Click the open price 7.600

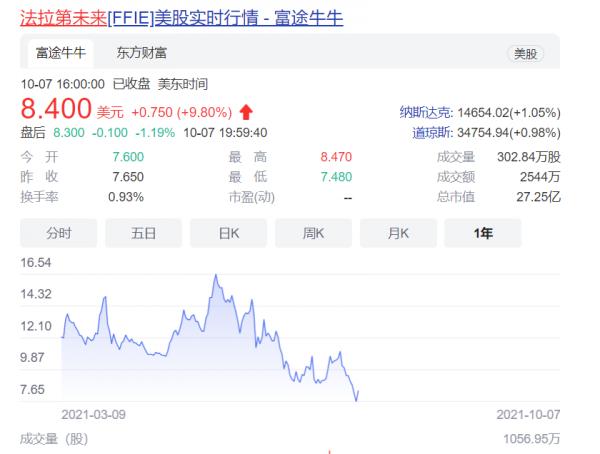pos(128,157)
